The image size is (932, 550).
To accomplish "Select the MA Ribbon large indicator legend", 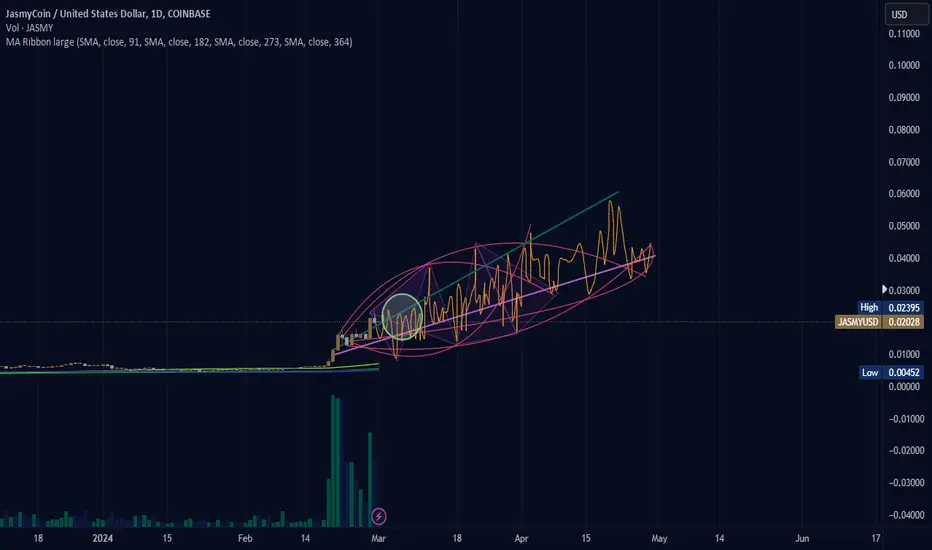I will (179, 42).
